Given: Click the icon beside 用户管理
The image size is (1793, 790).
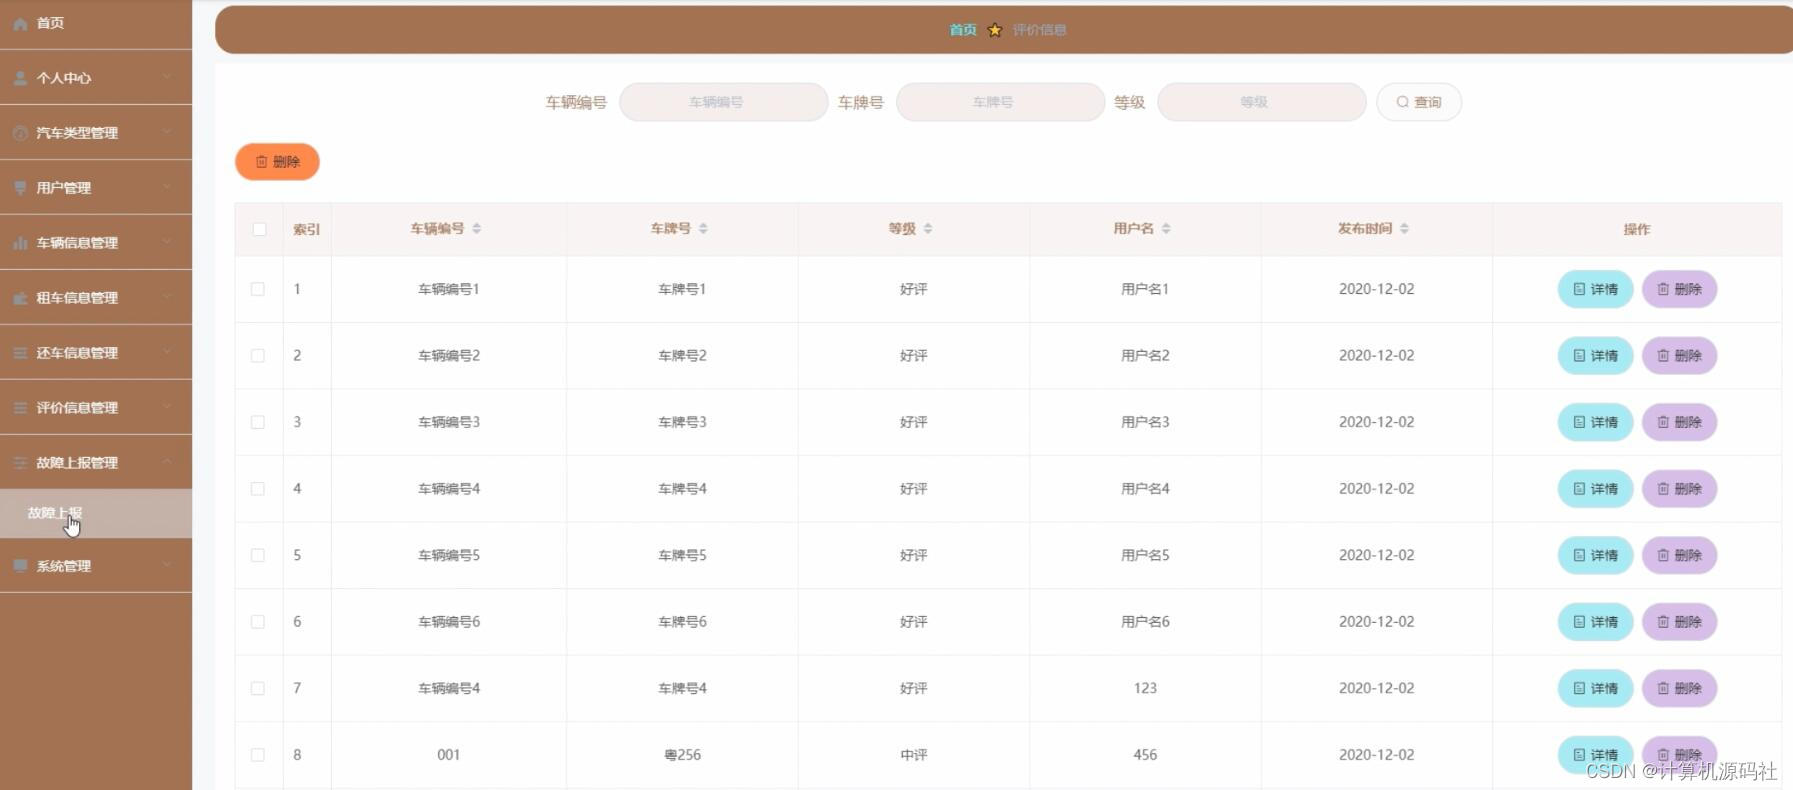Looking at the screenshot, I should pyautogui.click(x=20, y=188).
